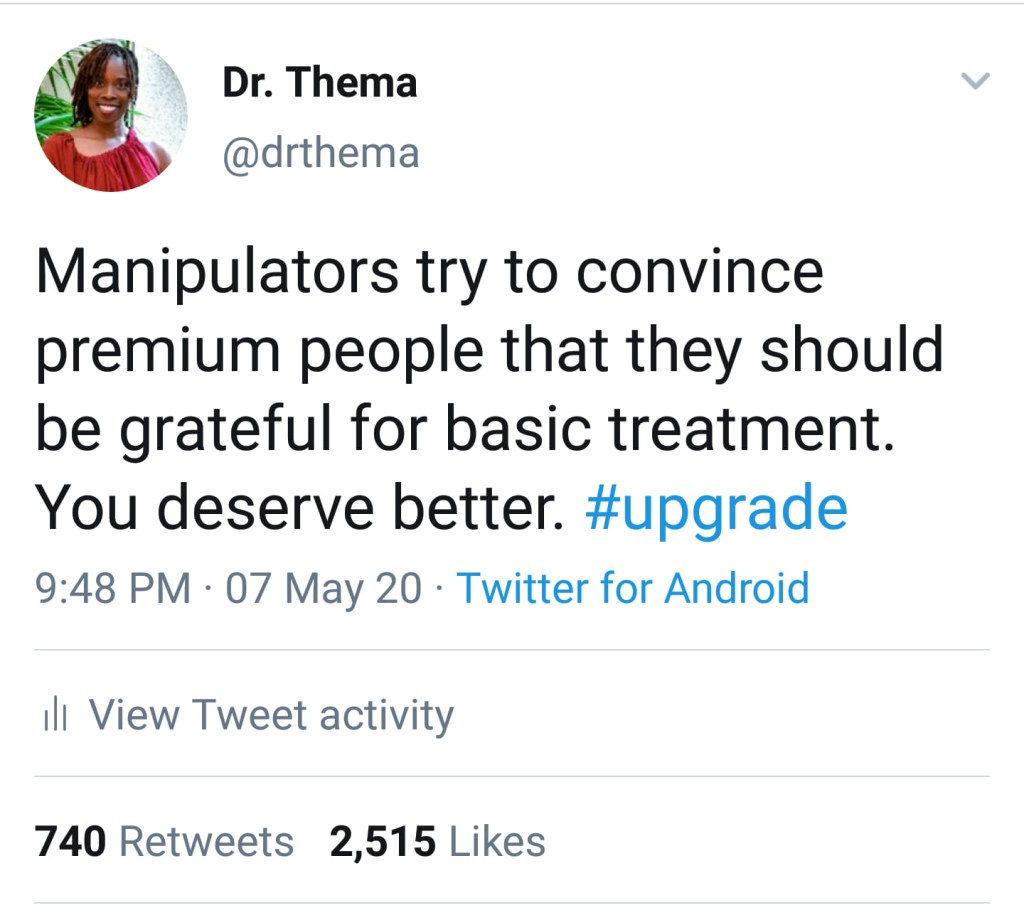Show the "Retweets" label list
The width and height of the screenshot is (1024, 915).
point(206,842)
